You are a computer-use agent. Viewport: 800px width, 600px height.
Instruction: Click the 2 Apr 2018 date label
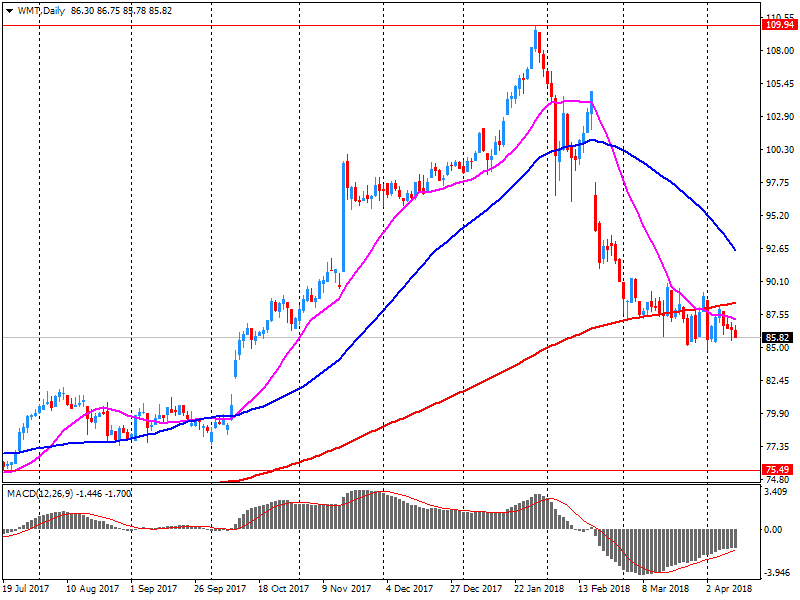tap(729, 588)
